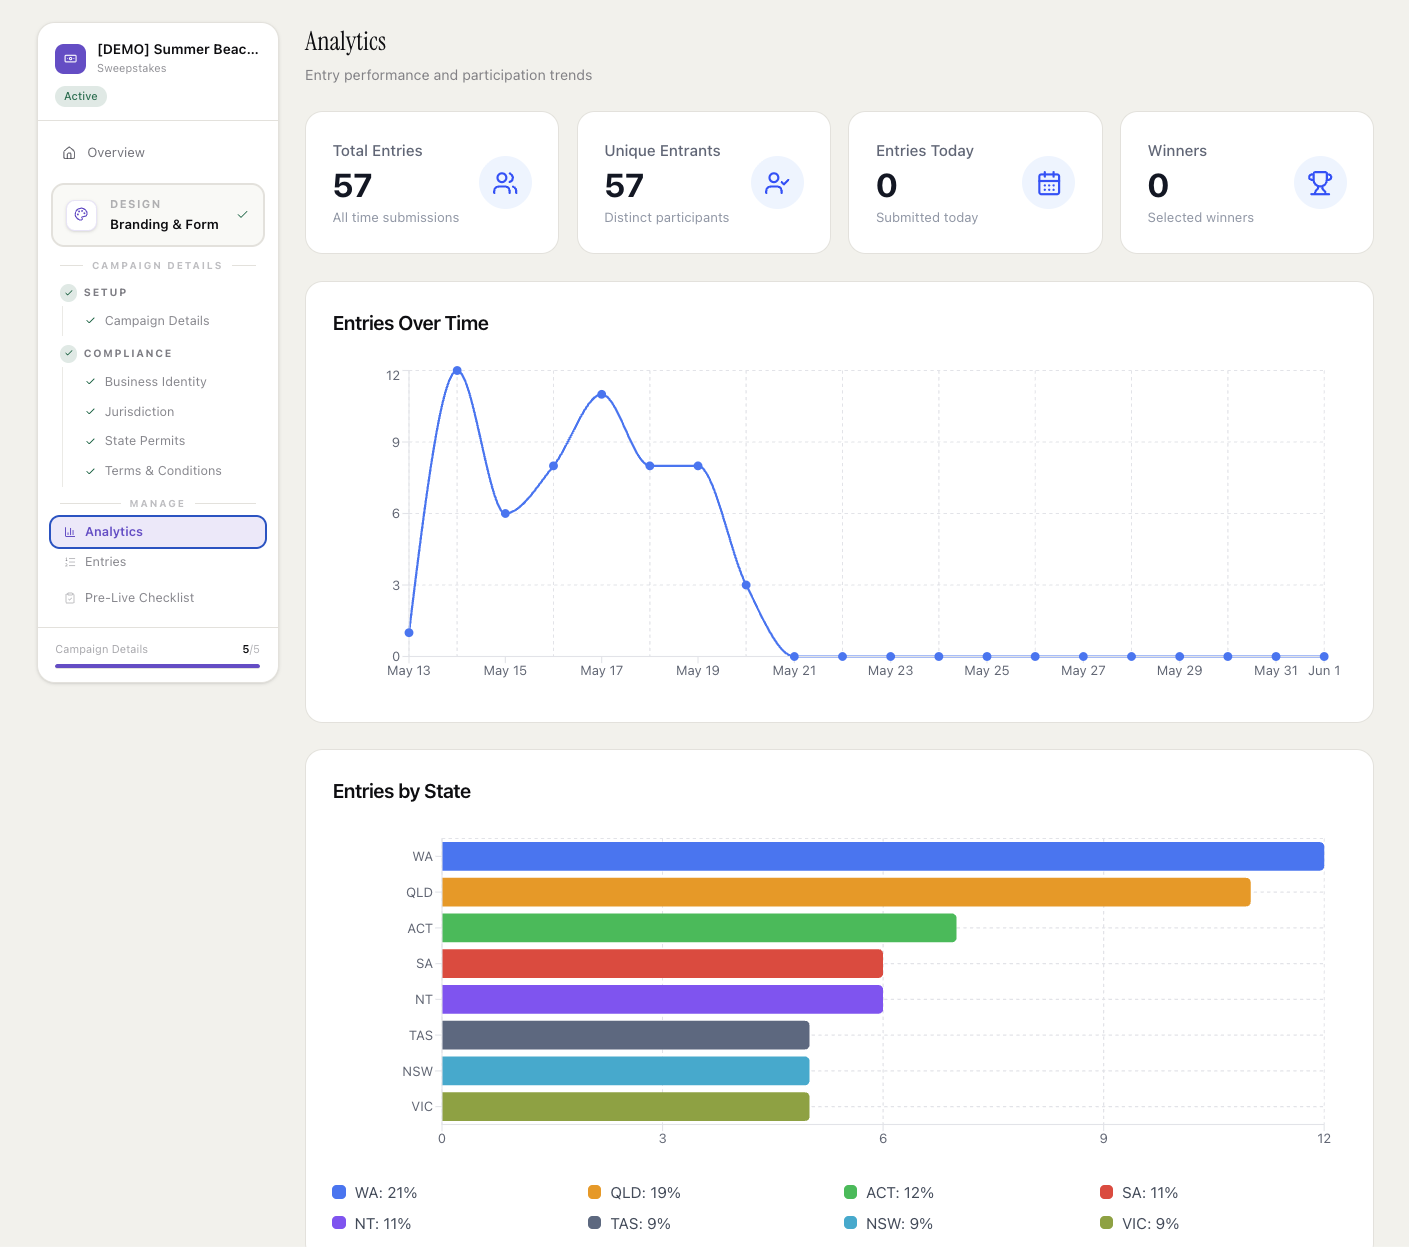
Task: Click the green ACT bar
Action: (699, 928)
